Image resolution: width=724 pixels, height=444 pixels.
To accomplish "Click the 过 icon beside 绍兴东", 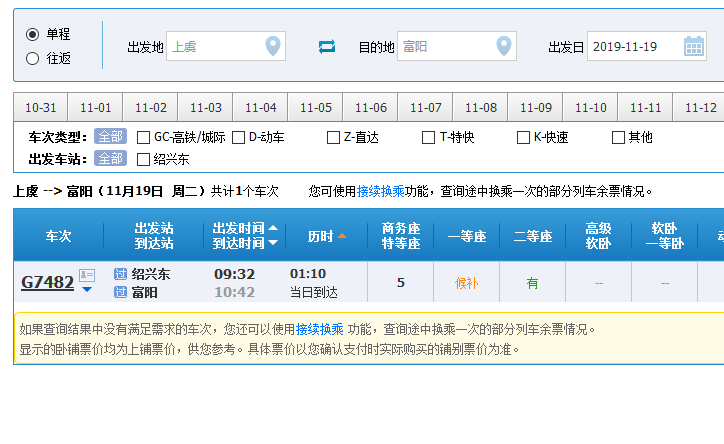I will [x=121, y=274].
